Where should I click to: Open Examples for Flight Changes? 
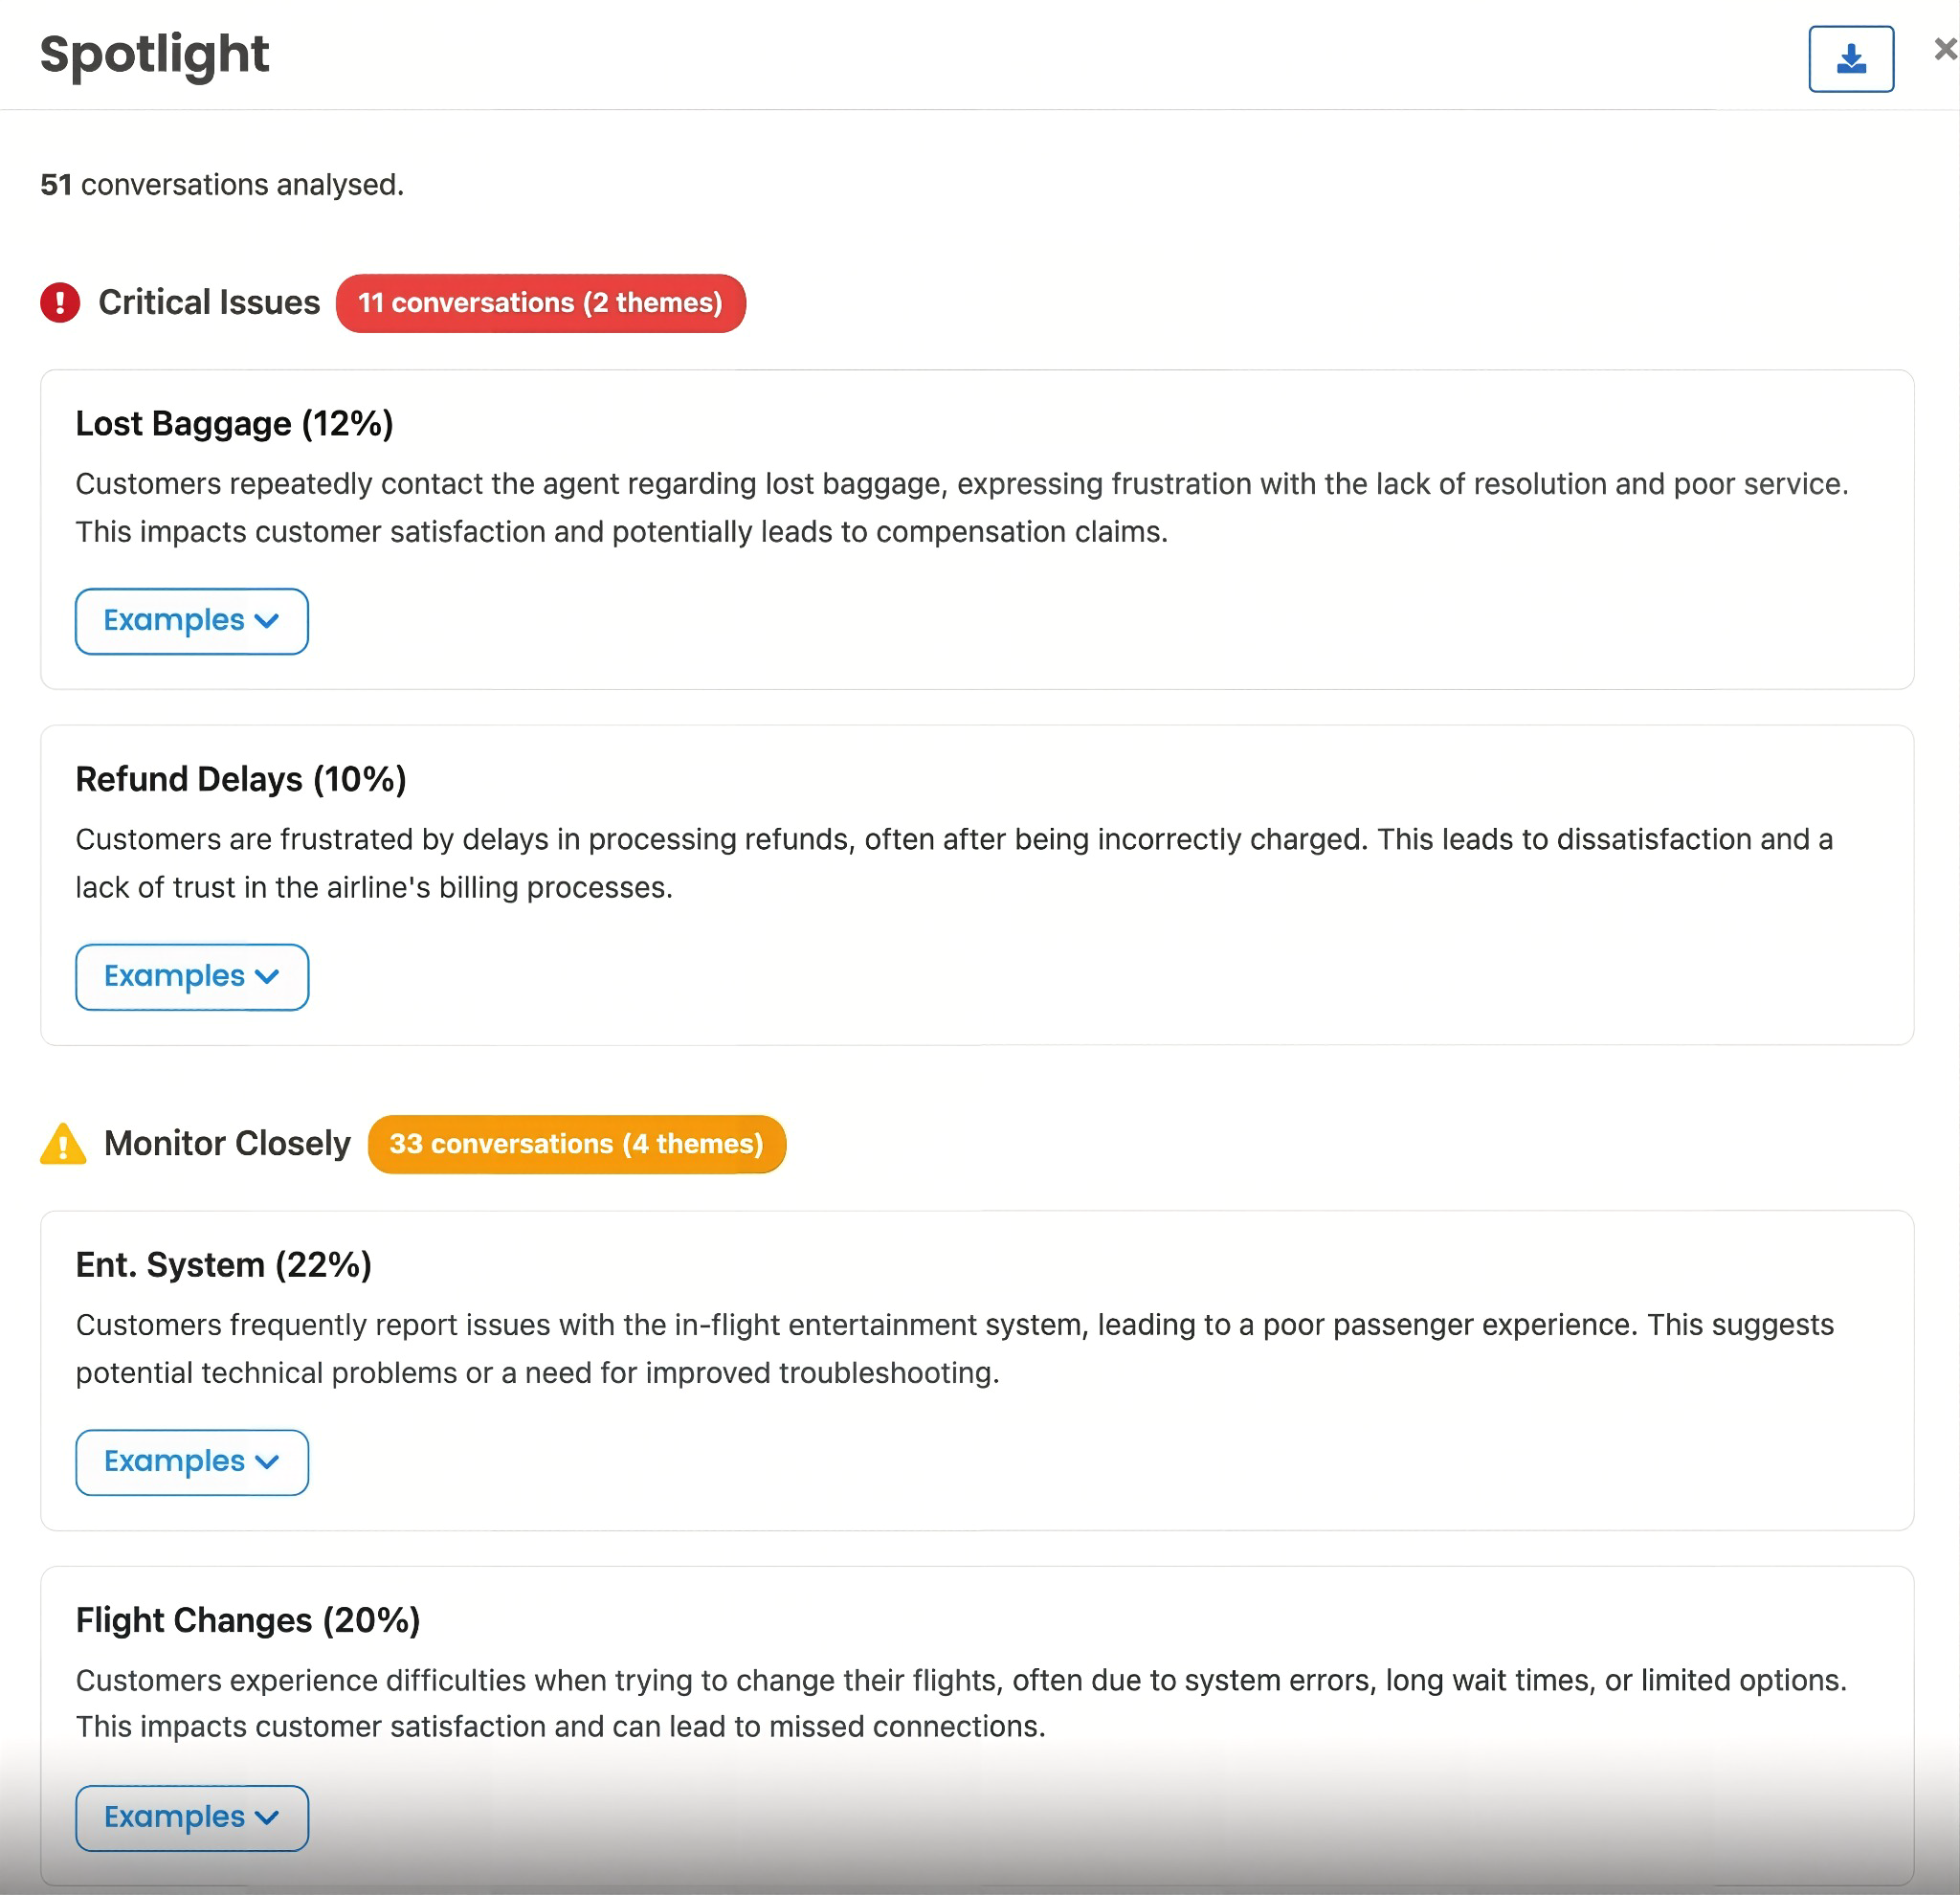[x=191, y=1818]
